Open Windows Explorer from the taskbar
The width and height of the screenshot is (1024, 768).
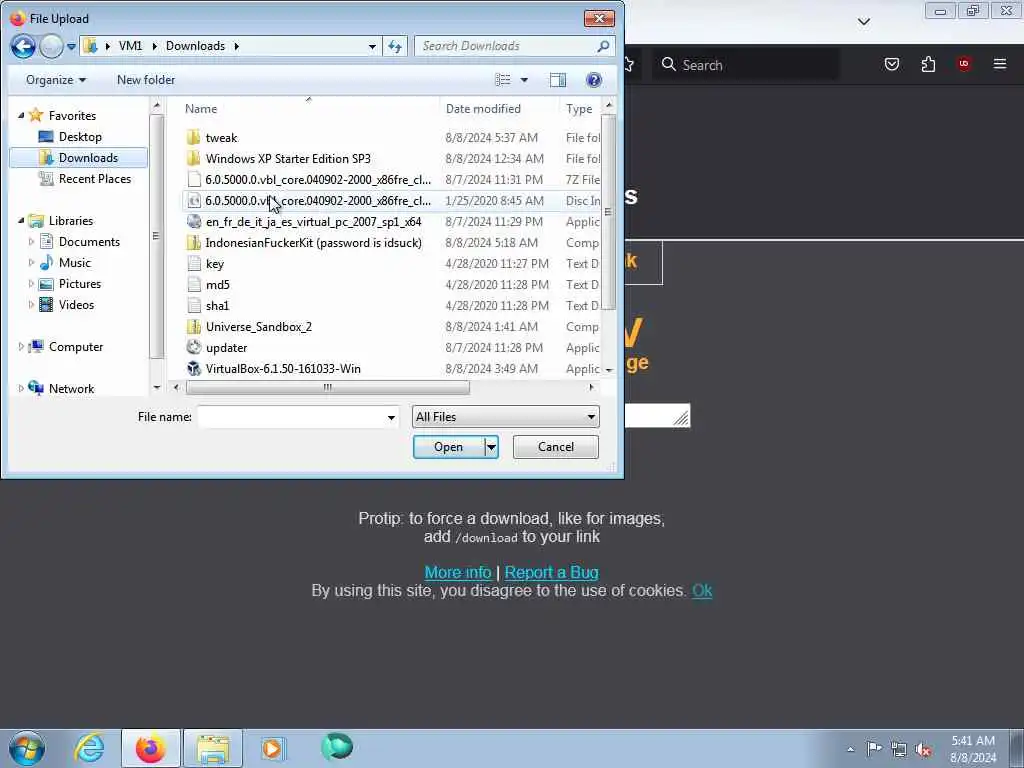point(213,749)
